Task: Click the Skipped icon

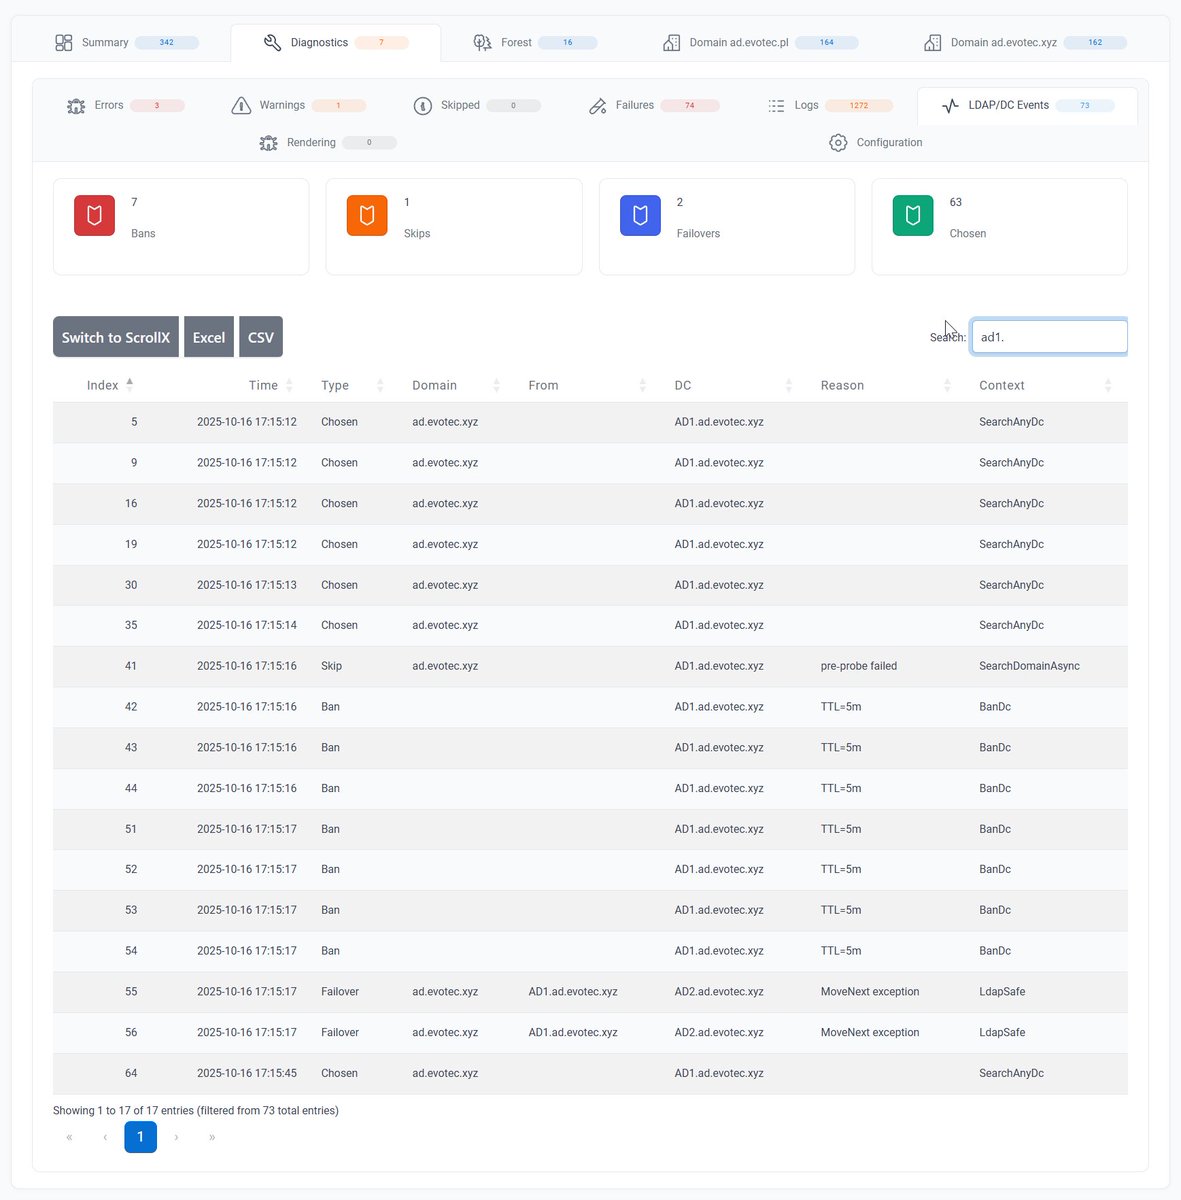Action: [x=422, y=106]
